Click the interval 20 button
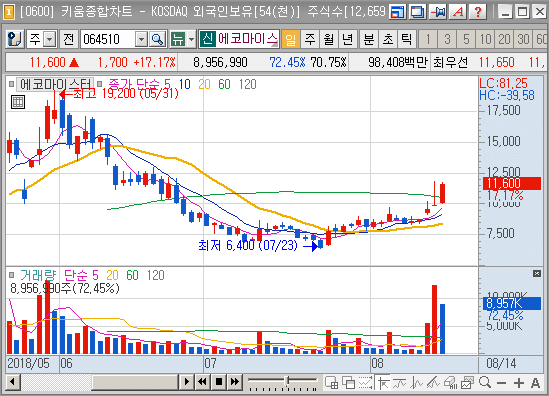 [504, 39]
